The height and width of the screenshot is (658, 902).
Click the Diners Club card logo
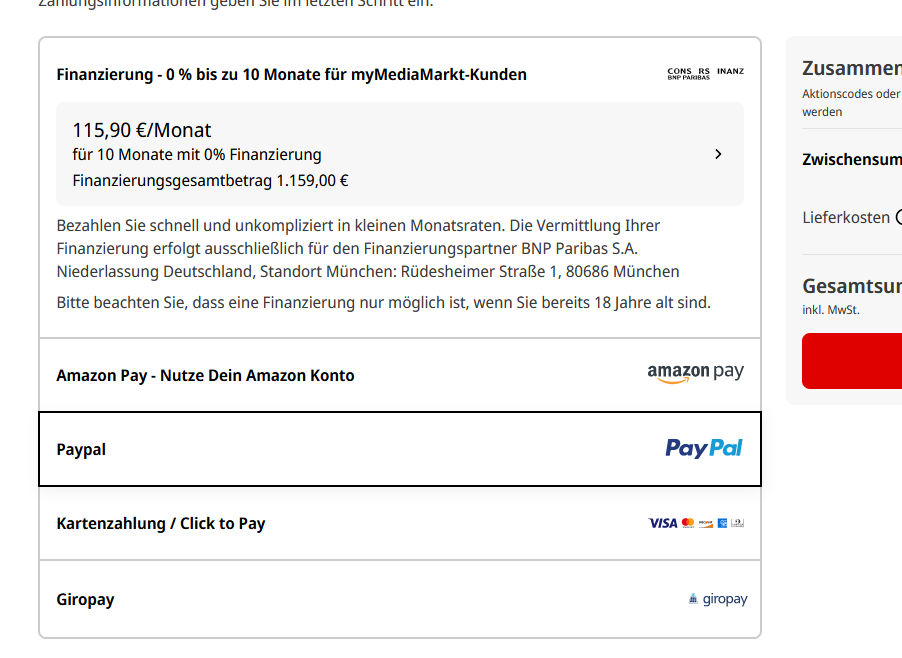point(737,523)
